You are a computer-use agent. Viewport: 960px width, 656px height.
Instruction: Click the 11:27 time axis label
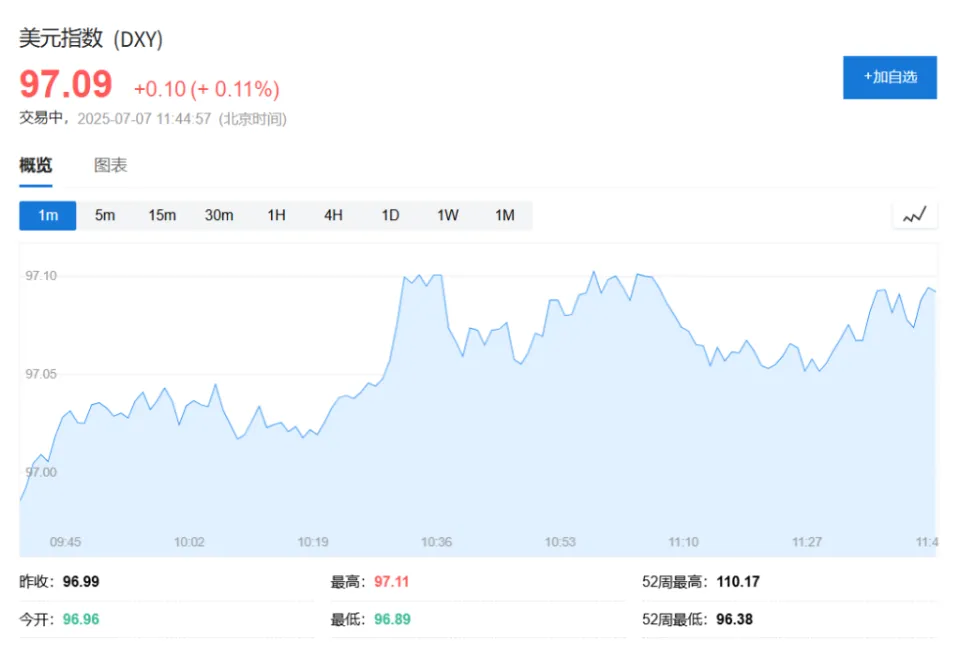click(807, 542)
